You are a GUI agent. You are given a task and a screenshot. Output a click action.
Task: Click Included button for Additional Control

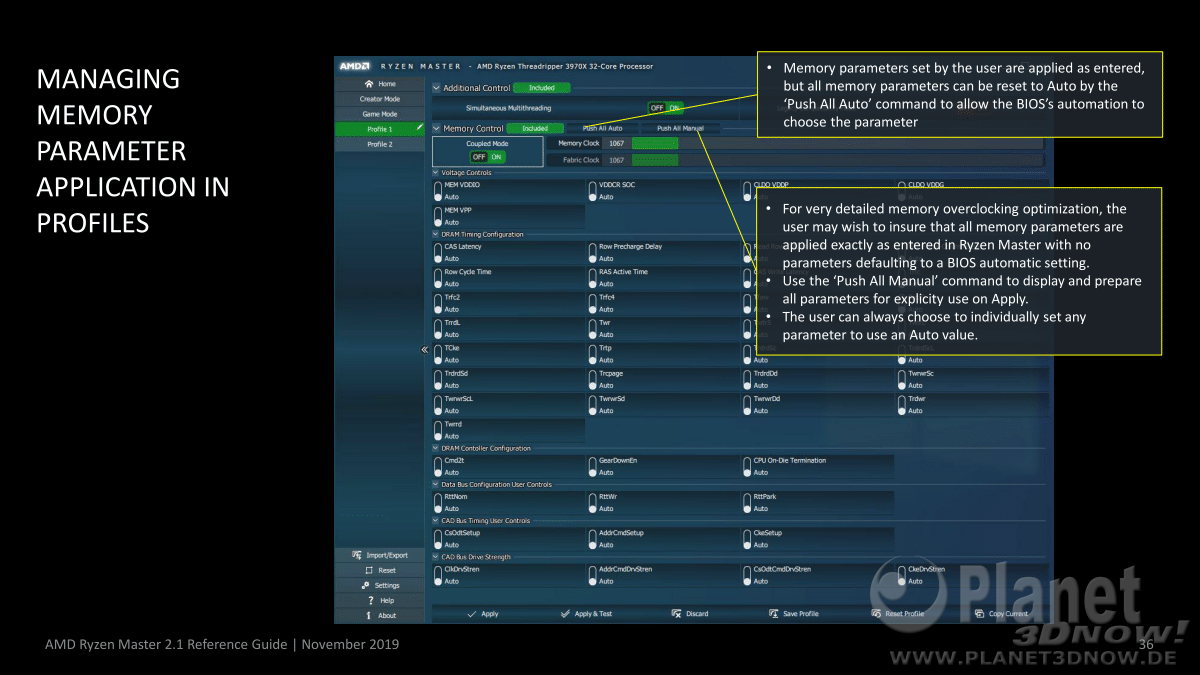[542, 88]
